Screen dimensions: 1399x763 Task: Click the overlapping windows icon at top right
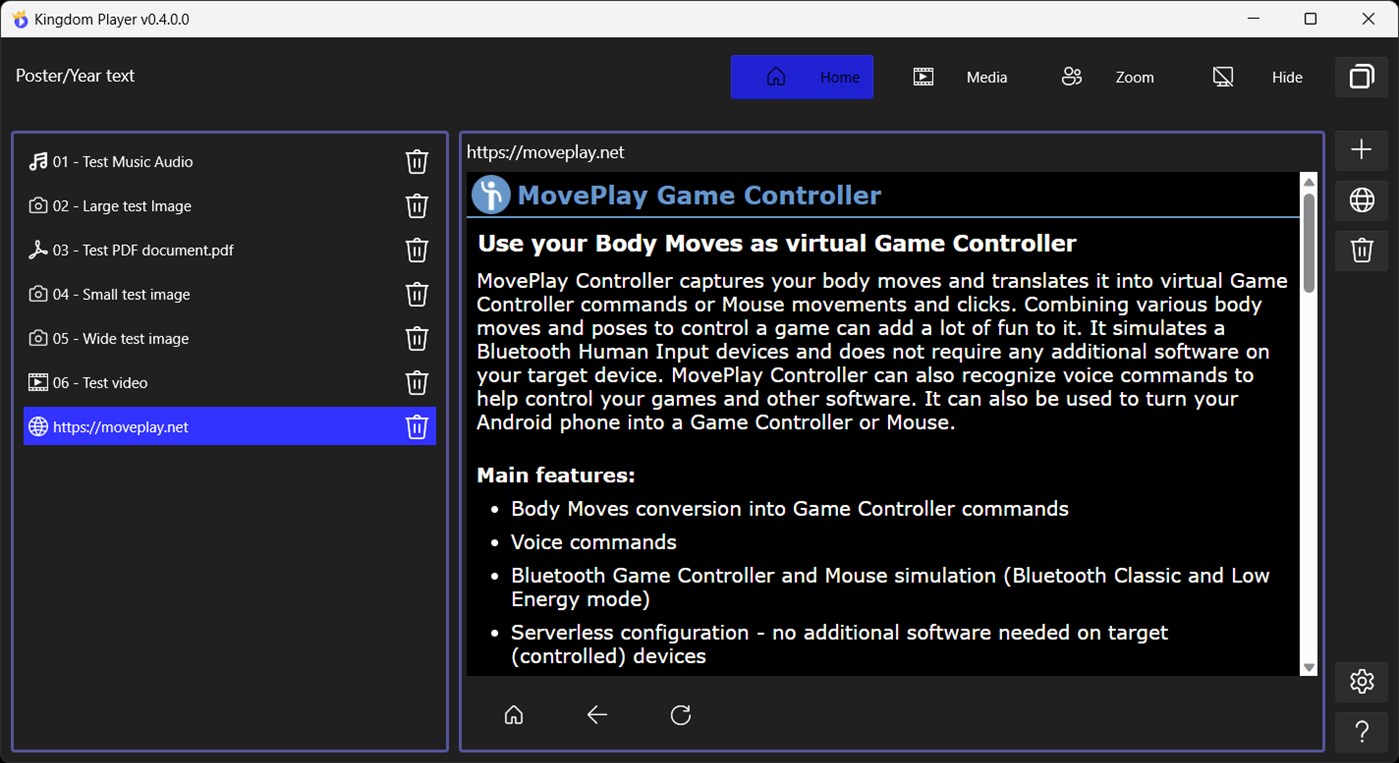coord(1361,77)
